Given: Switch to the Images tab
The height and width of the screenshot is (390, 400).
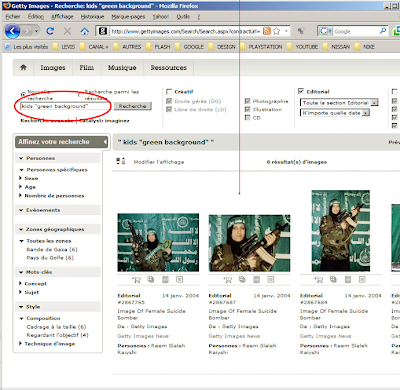Looking at the screenshot, I should pos(53,68).
